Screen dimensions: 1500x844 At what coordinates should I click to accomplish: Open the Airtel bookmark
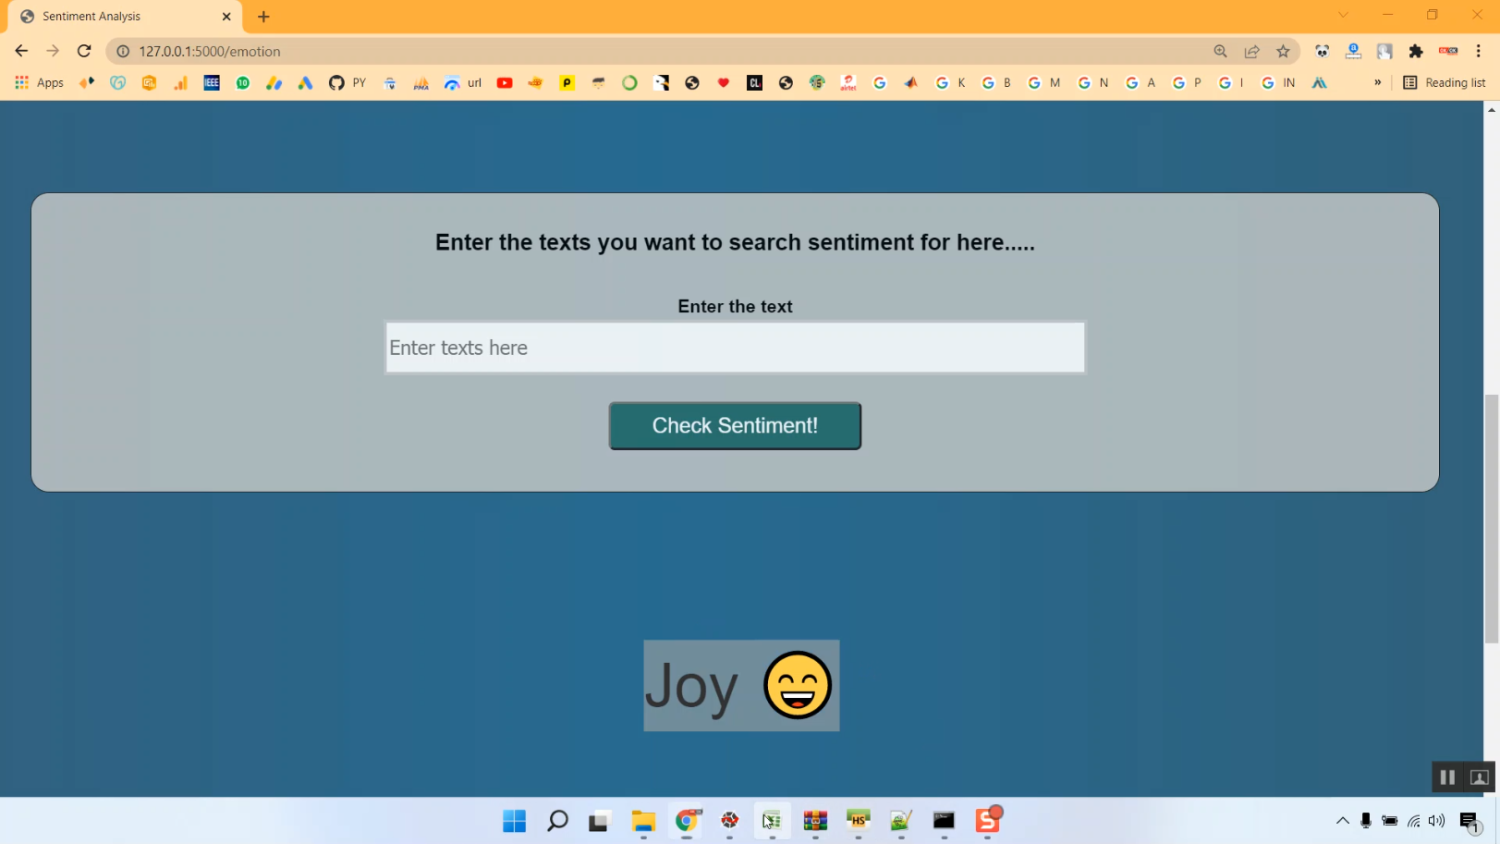coord(848,82)
